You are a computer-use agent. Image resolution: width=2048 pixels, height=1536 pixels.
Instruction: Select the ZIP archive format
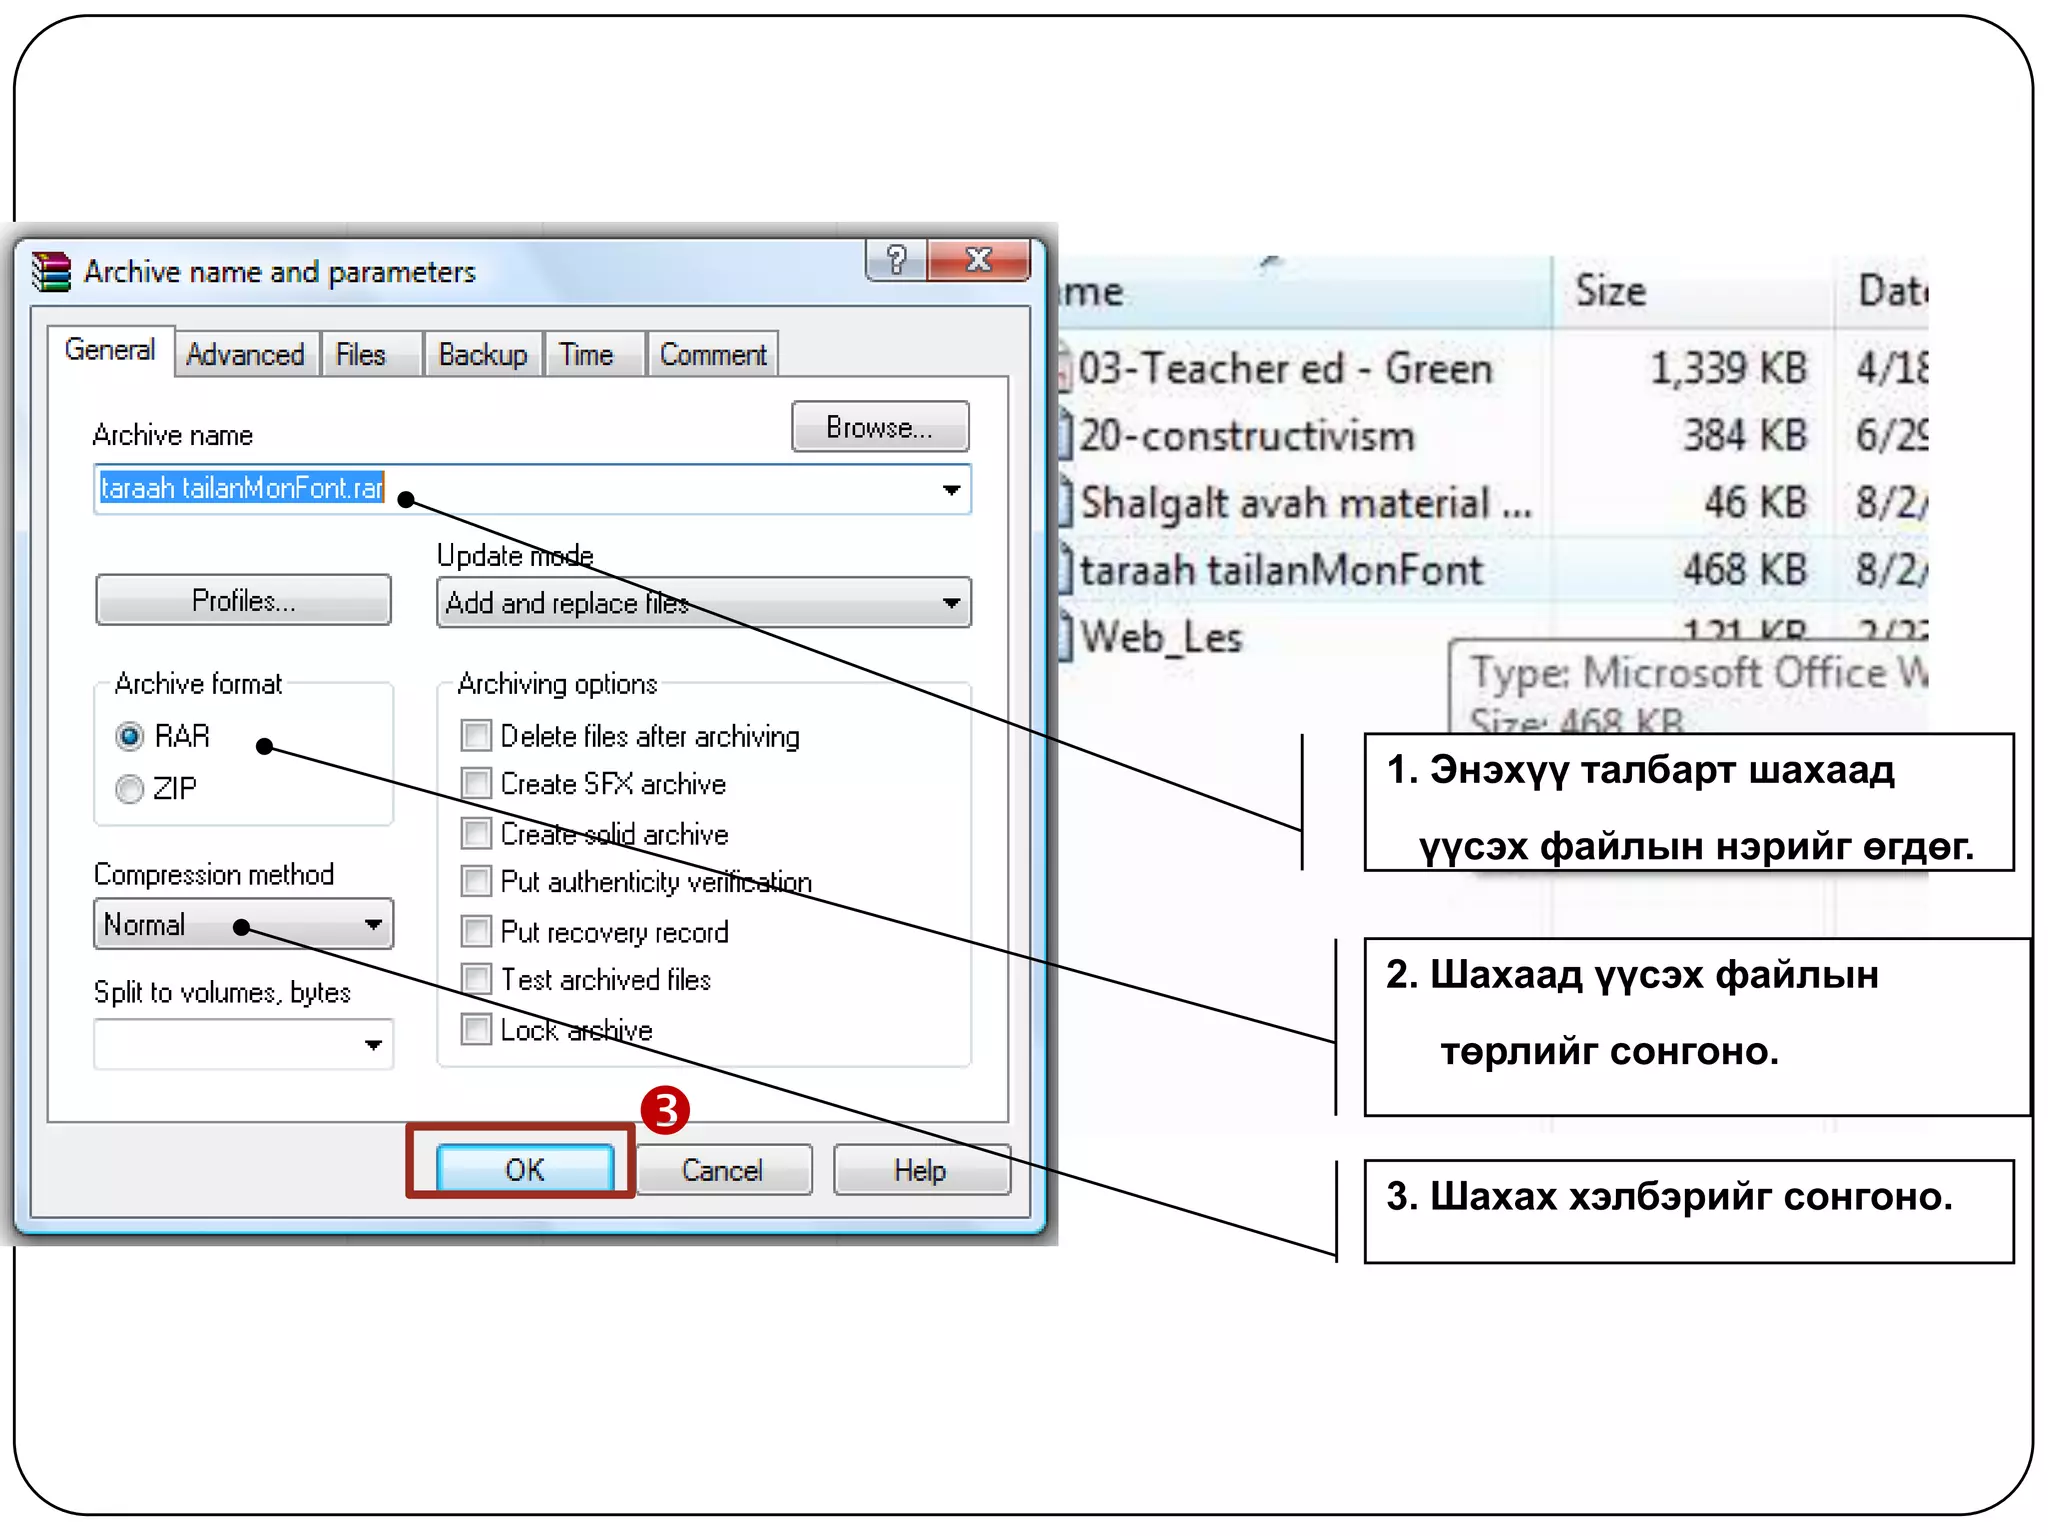130,789
